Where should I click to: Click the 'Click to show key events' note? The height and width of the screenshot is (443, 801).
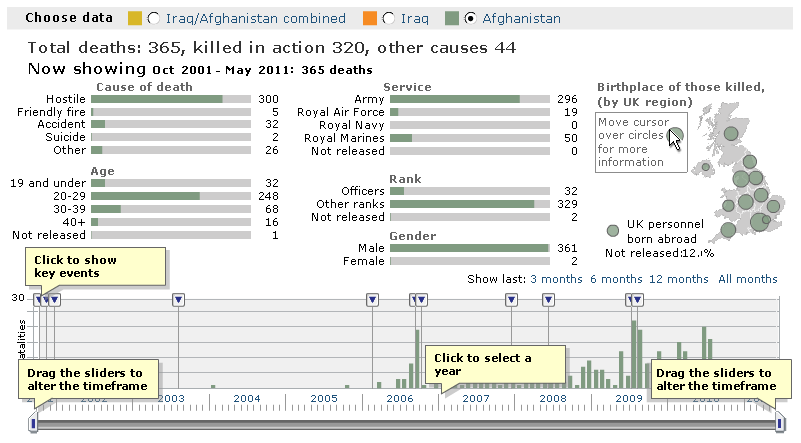coord(96,266)
